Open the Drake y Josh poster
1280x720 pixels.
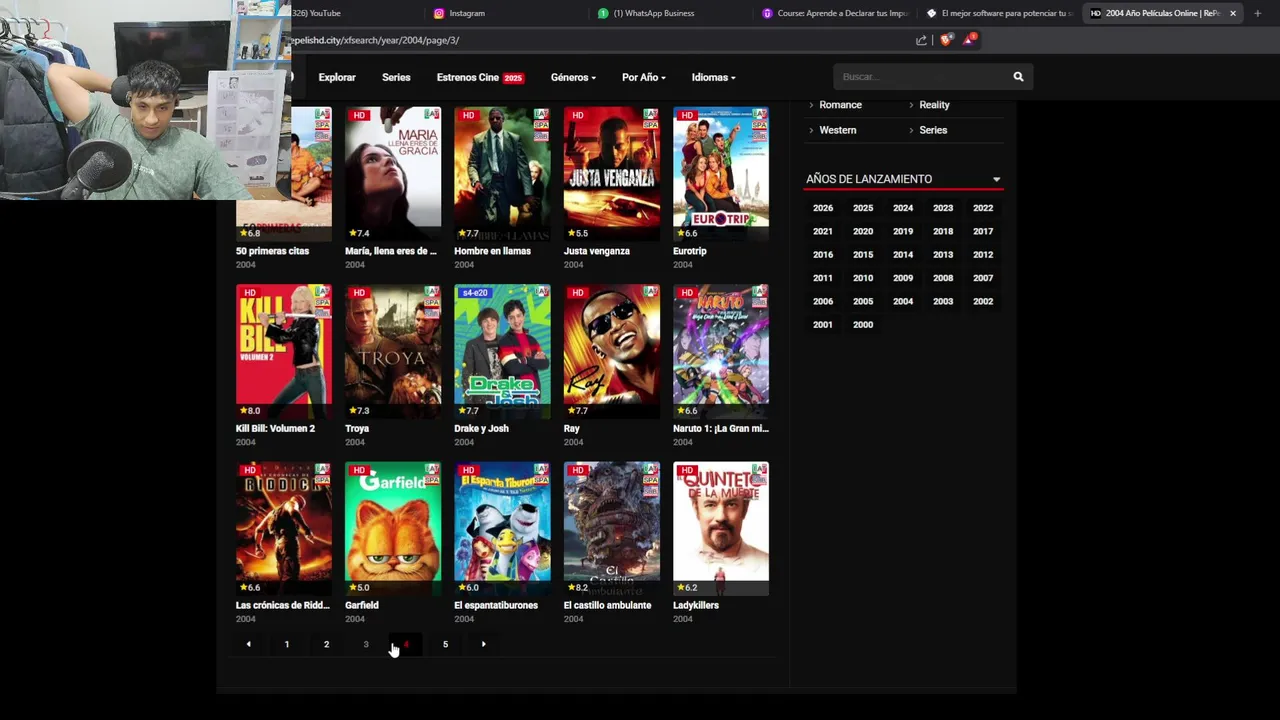click(x=502, y=351)
